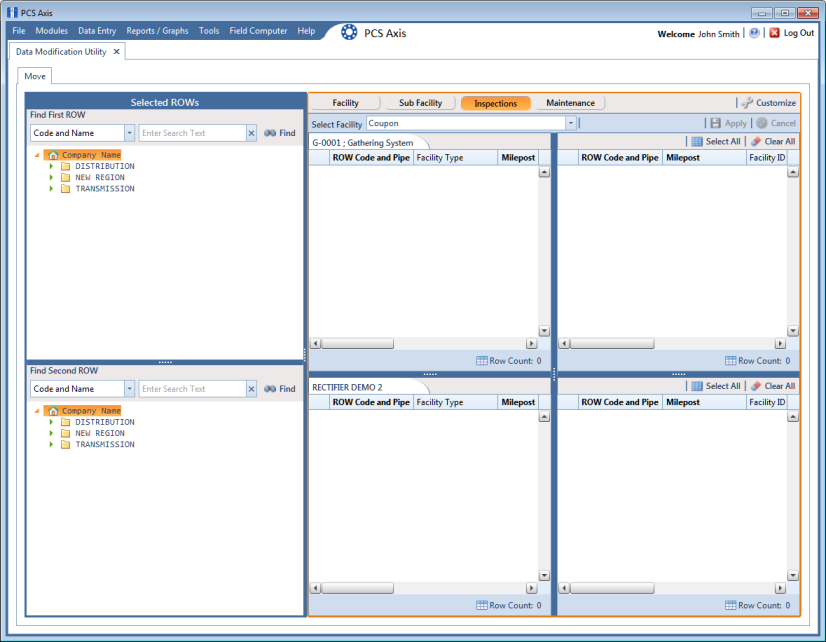The image size is (826, 642).
Task: Select the G-0001 ; Gathering System tab
Action: [x=362, y=143]
